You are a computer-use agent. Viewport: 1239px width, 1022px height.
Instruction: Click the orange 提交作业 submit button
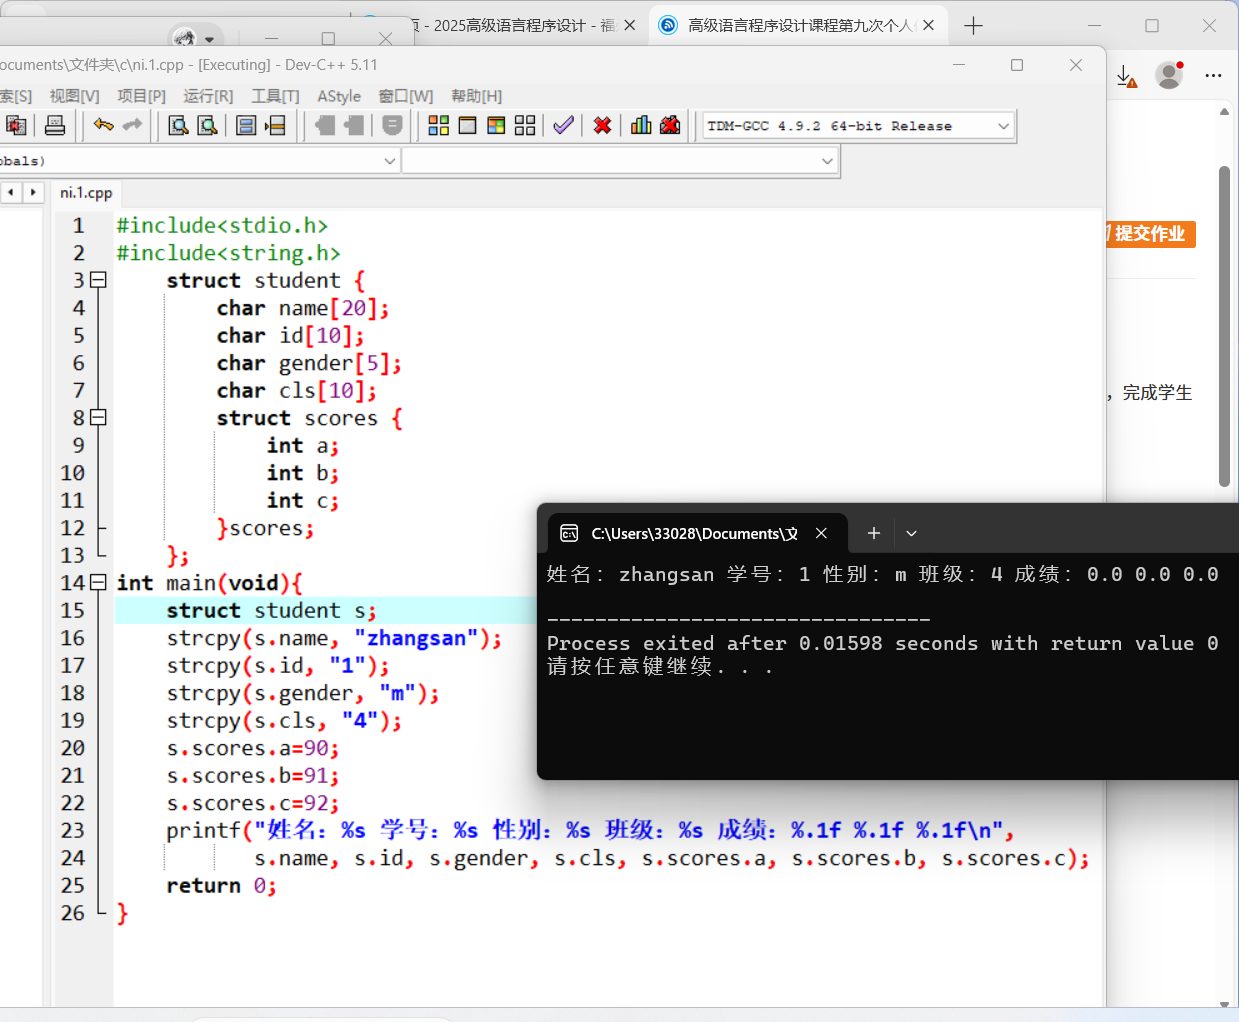tap(1150, 234)
